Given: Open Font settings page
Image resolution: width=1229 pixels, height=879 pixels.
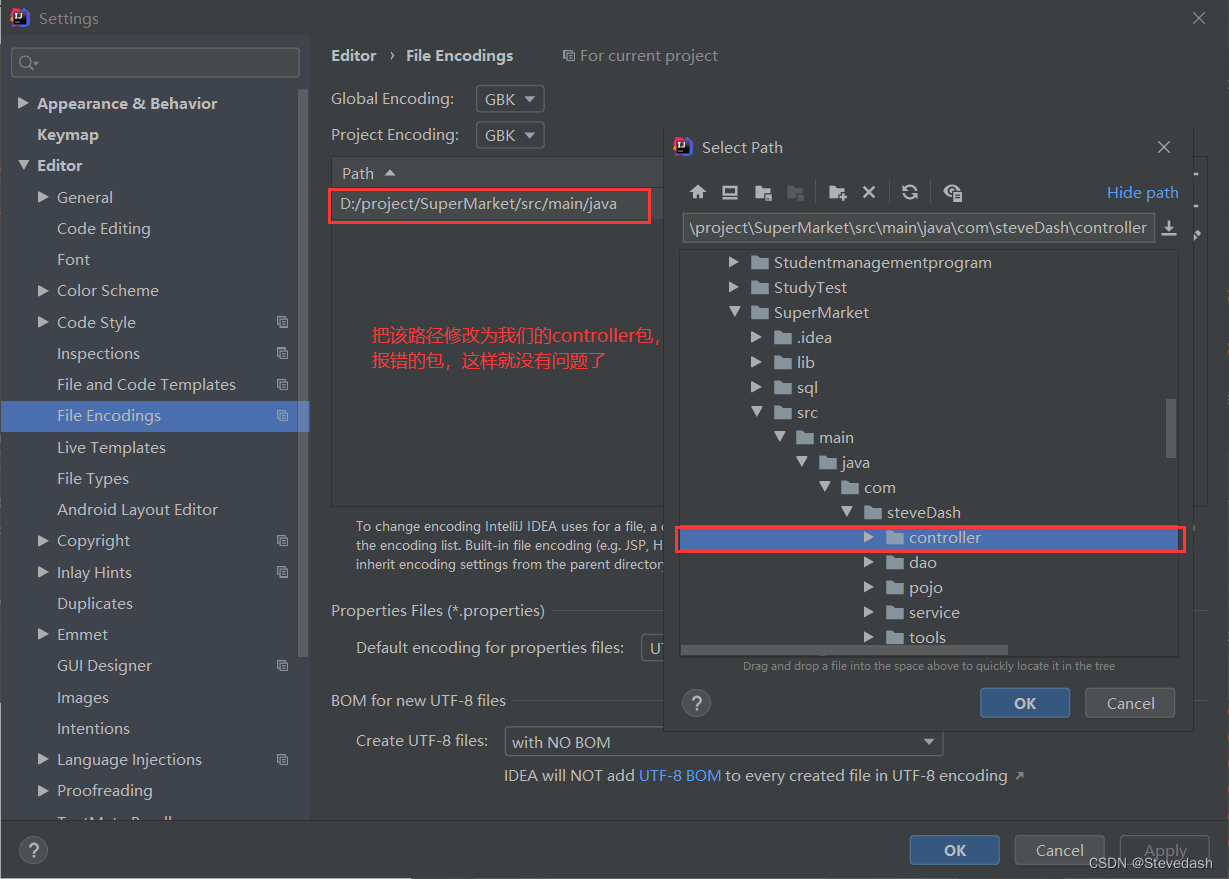Looking at the screenshot, I should coord(73,259).
